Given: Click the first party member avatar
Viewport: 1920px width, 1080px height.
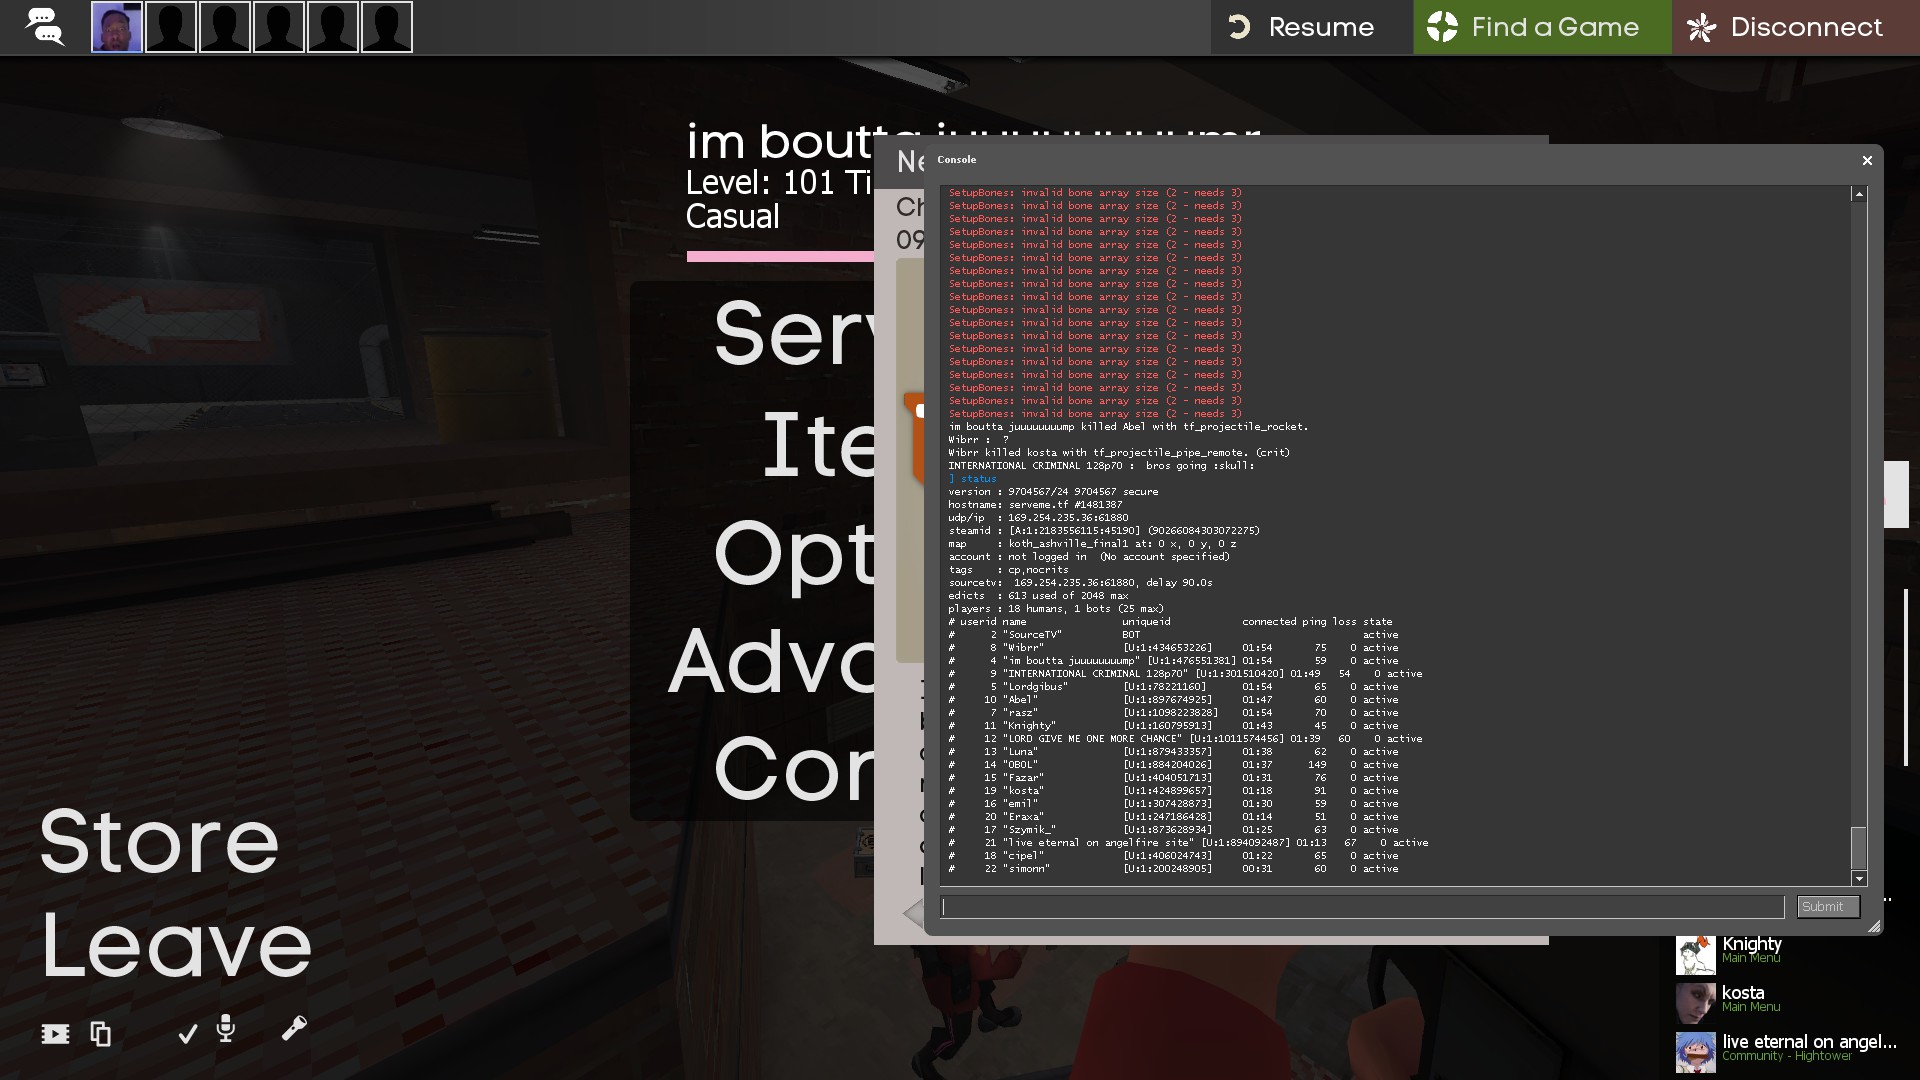Looking at the screenshot, I should (117, 27).
